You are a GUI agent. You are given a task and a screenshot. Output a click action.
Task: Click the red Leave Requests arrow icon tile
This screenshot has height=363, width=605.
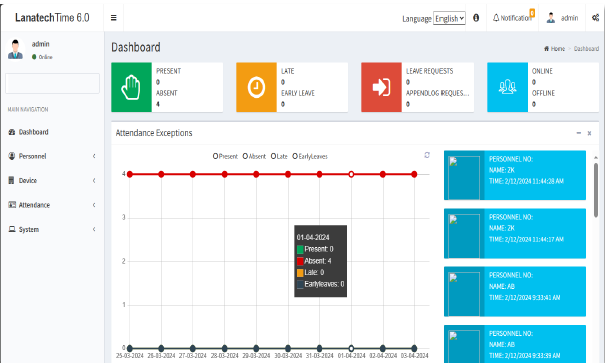coord(381,87)
